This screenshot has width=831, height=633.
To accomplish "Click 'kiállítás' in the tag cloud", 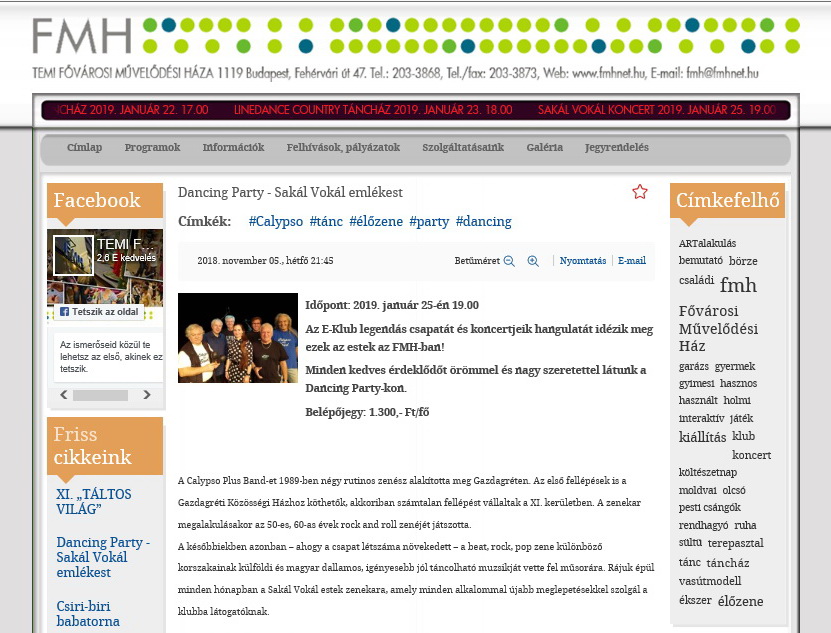I will (x=702, y=437).
